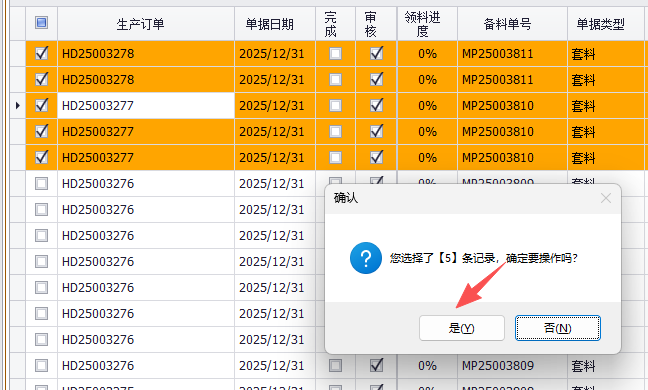Uncheck selection box of the topmost HD25003278 row

click(41, 53)
